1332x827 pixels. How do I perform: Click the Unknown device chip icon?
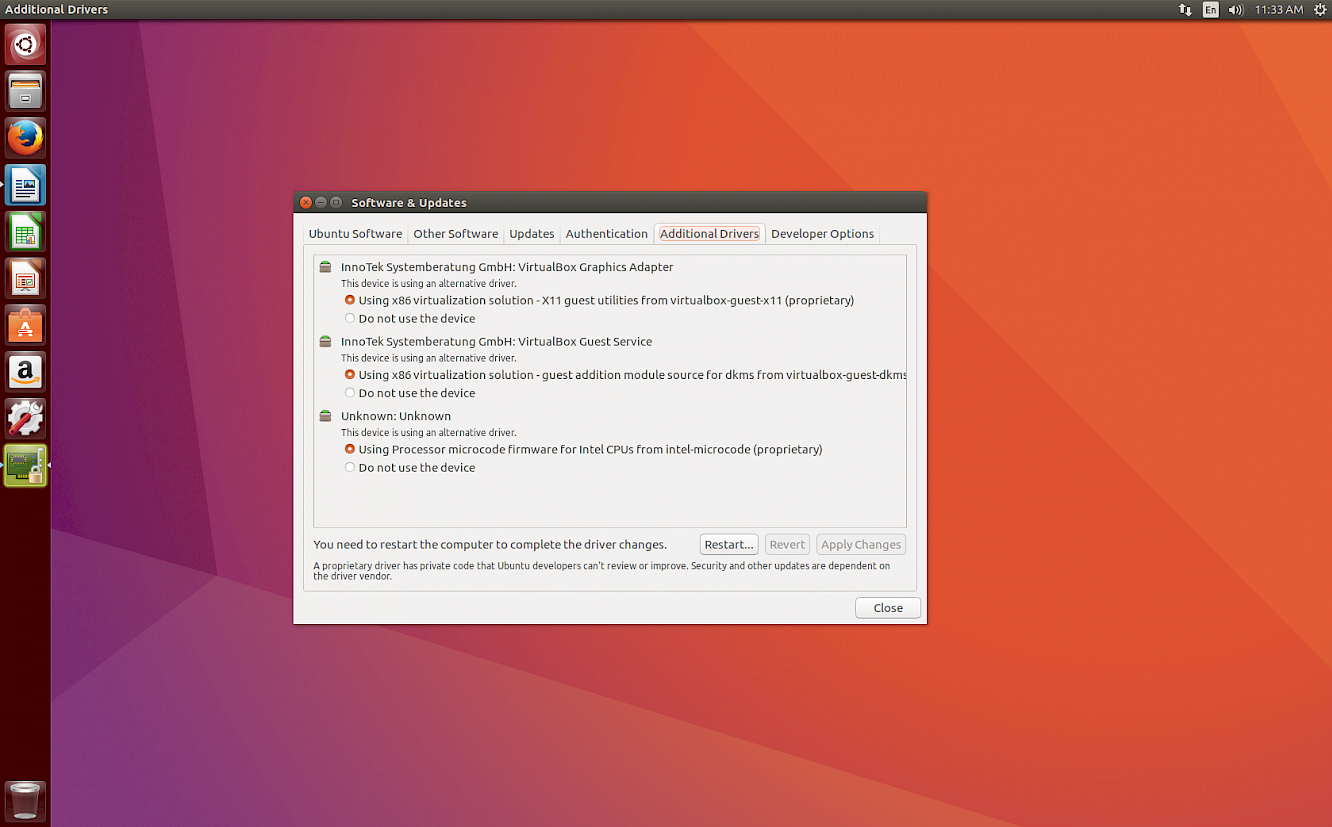click(325, 416)
